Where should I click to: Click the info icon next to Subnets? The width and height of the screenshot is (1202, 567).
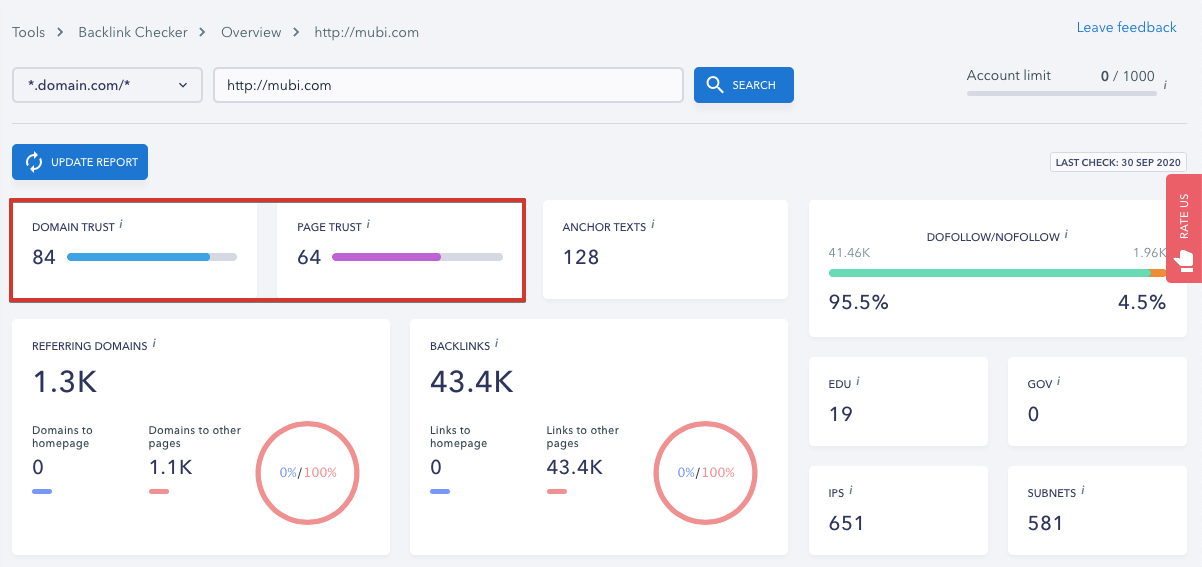1083,490
